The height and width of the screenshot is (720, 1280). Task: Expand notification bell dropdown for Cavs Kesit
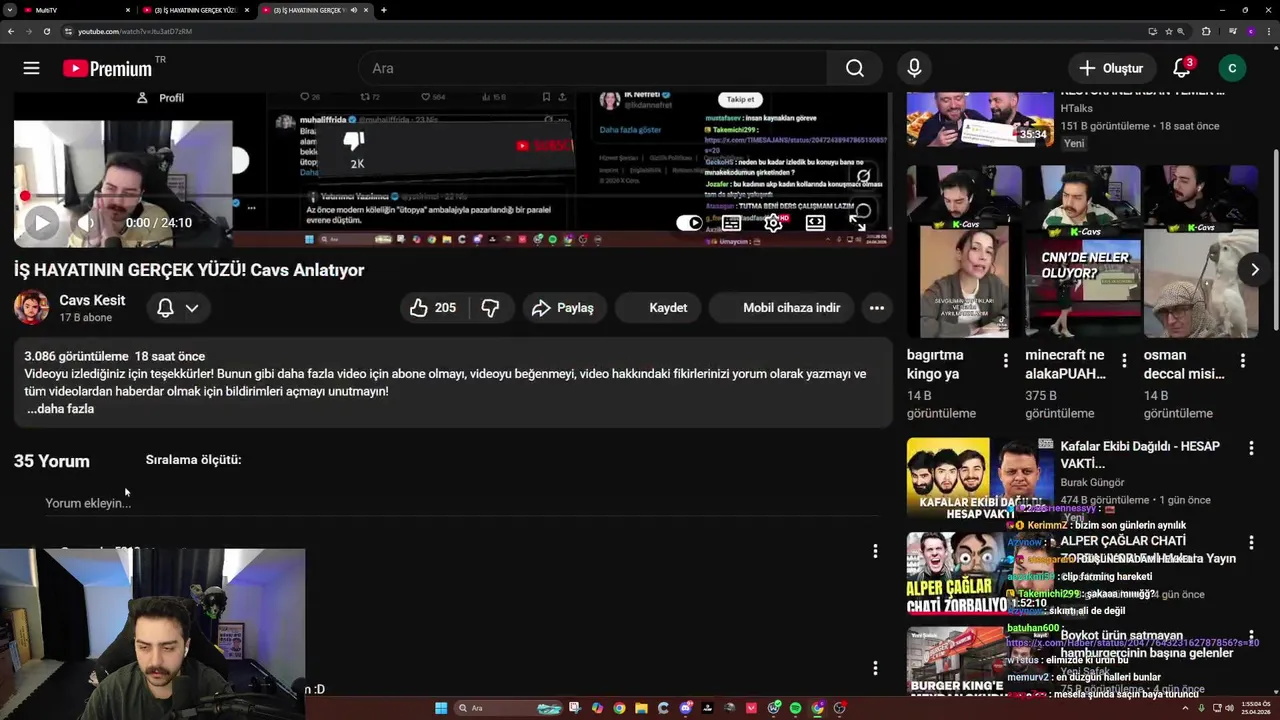[191, 308]
